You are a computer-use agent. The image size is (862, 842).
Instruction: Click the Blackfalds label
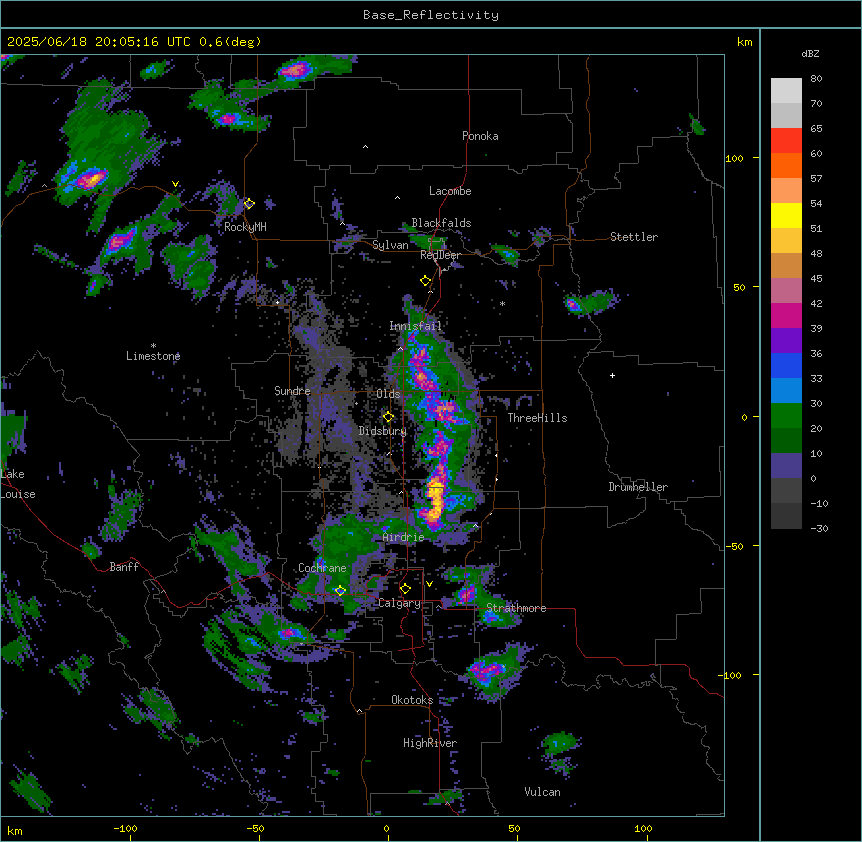pos(441,223)
